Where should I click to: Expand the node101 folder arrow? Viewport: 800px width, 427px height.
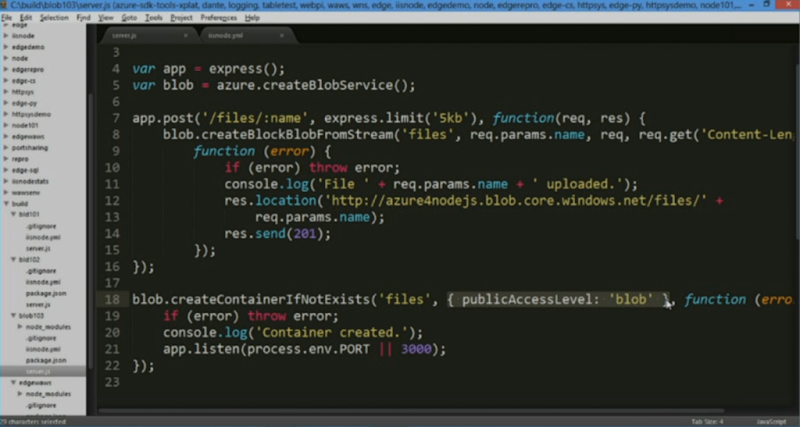point(6,125)
